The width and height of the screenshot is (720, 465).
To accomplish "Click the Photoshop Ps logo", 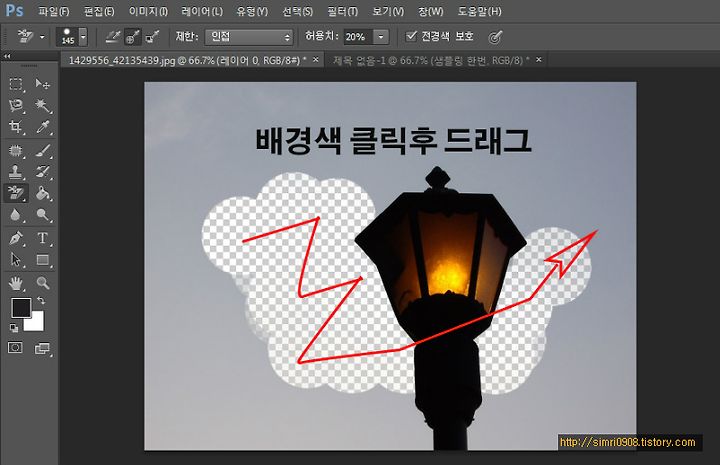I will pyautogui.click(x=14, y=10).
